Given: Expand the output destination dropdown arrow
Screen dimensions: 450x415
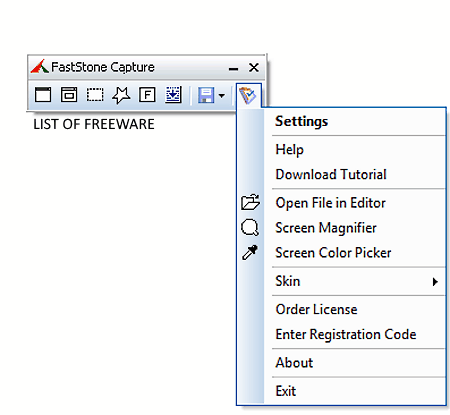Looking at the screenshot, I should [x=222, y=96].
